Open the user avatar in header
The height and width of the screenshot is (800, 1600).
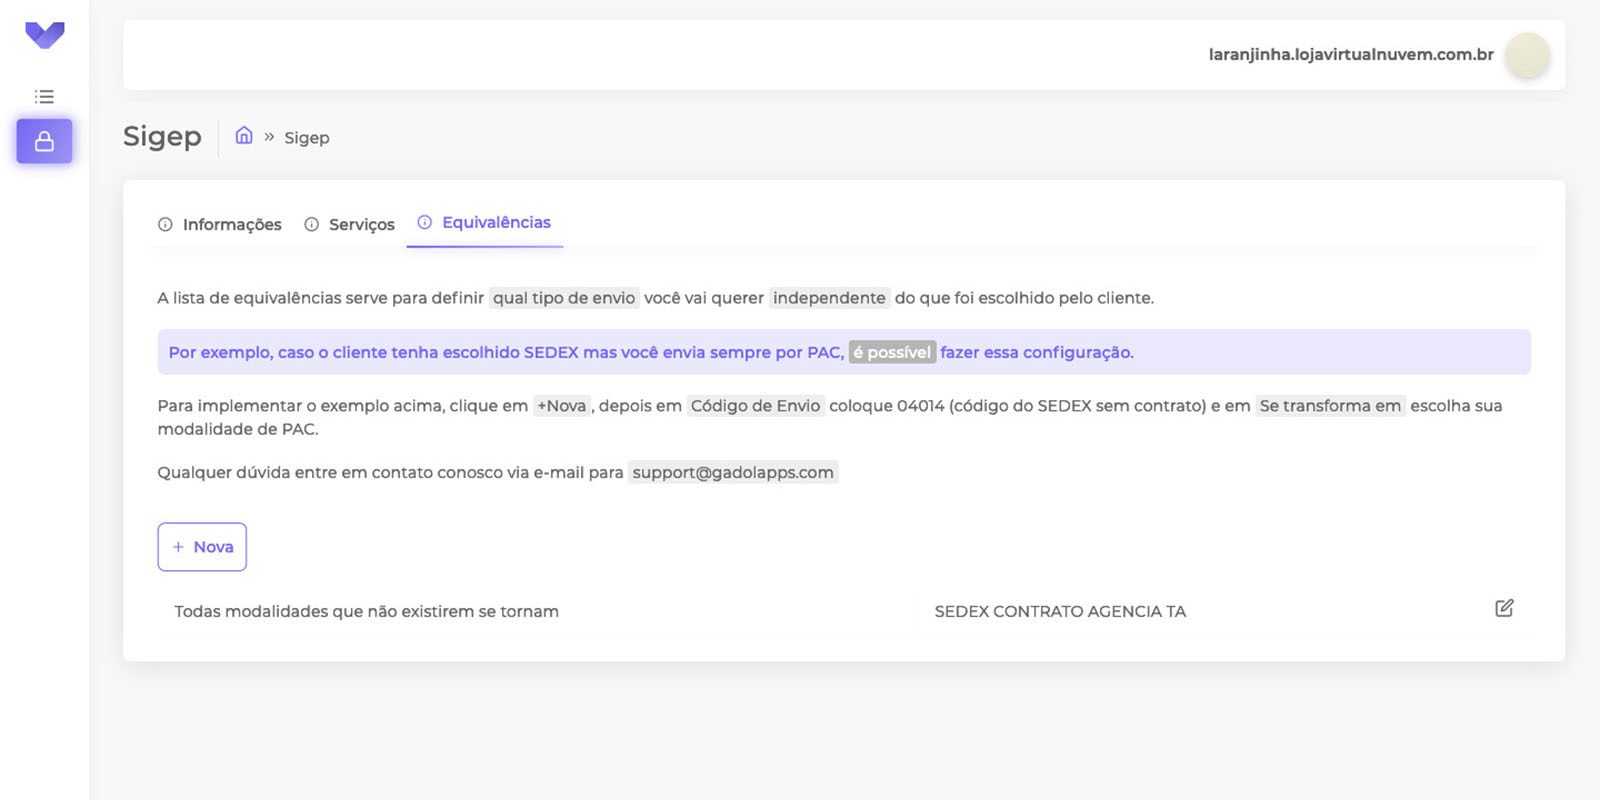pos(1527,55)
